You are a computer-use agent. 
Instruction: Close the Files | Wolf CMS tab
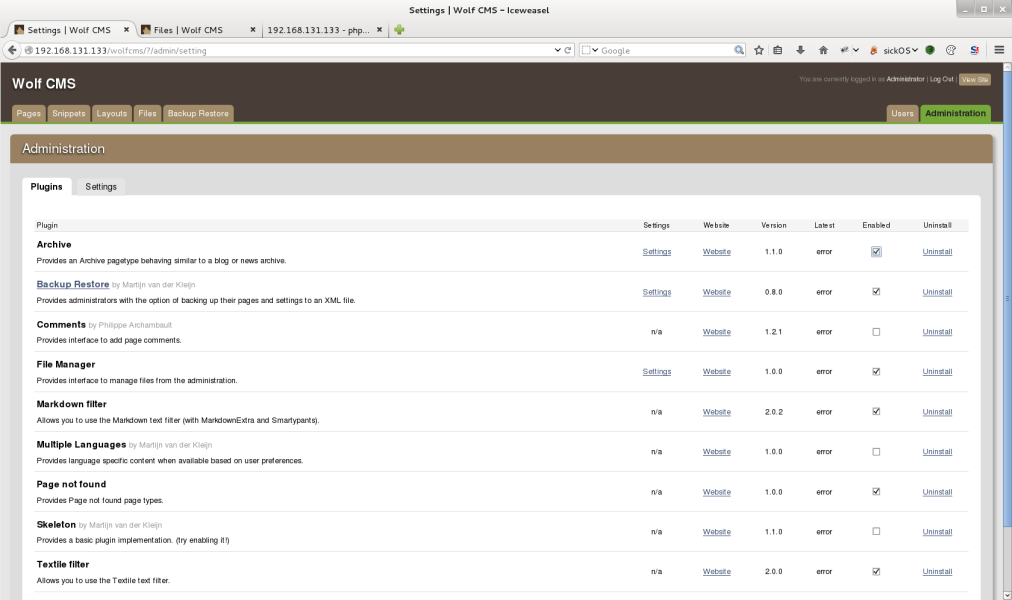[253, 30]
